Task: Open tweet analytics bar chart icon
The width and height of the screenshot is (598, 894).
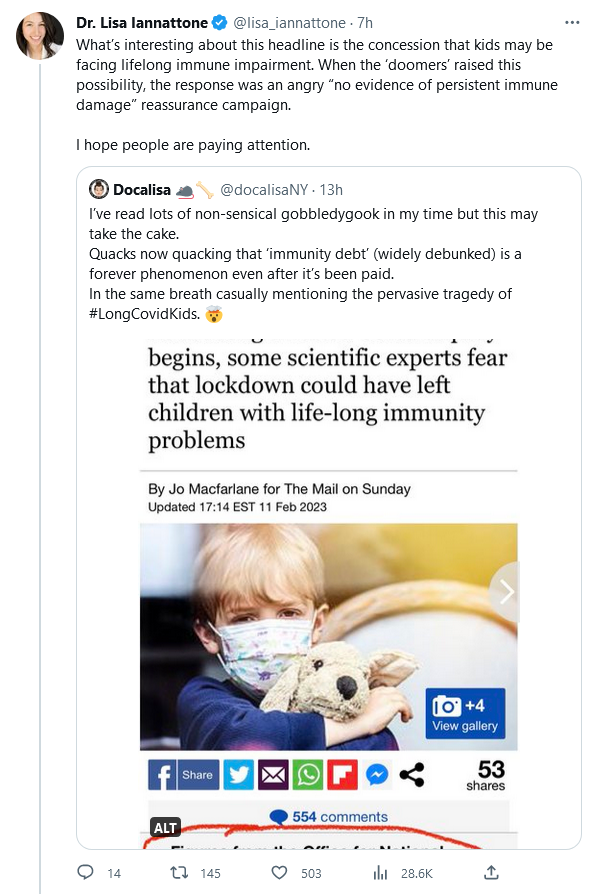Action: [x=380, y=872]
